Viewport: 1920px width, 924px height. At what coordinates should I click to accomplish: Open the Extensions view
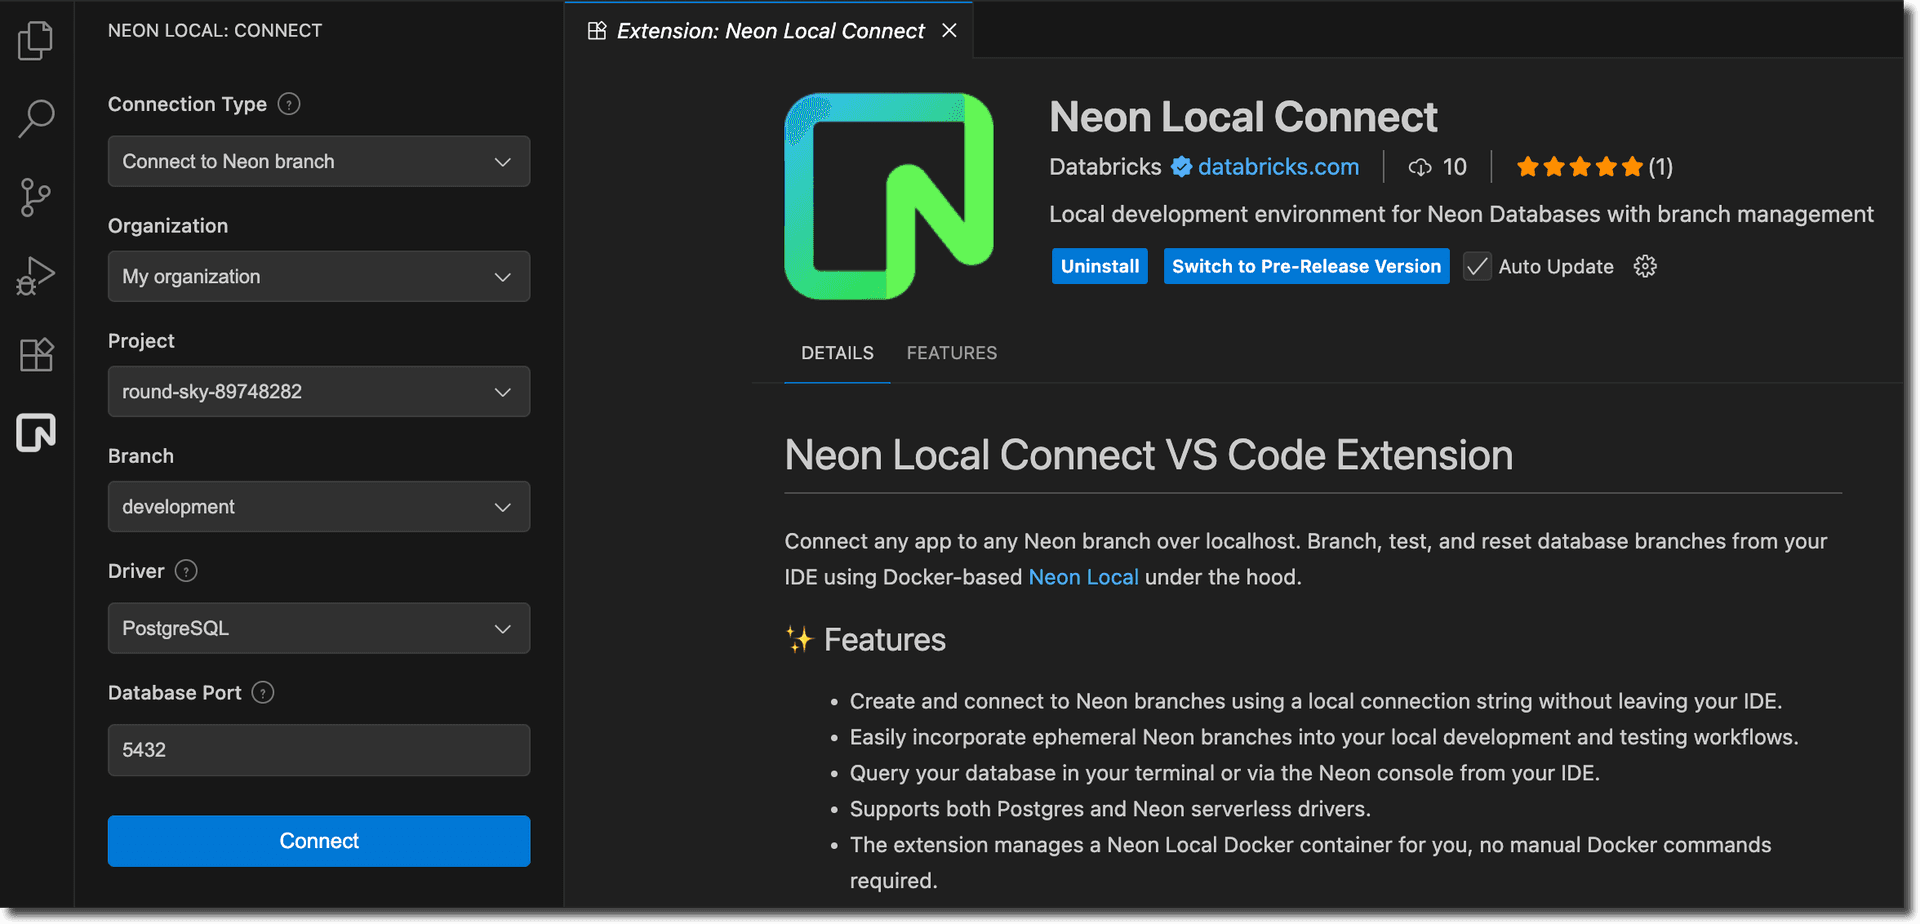(36, 354)
